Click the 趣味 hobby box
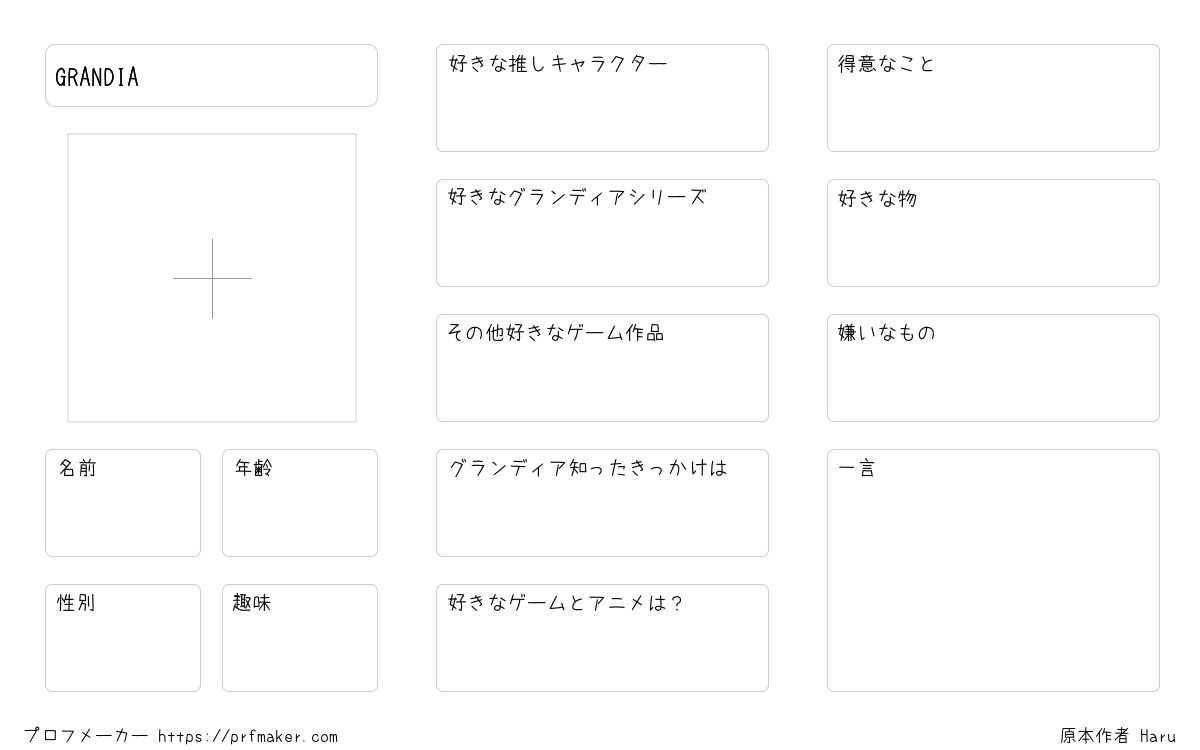Screen dimensions: 1200x750 [x=300, y=638]
